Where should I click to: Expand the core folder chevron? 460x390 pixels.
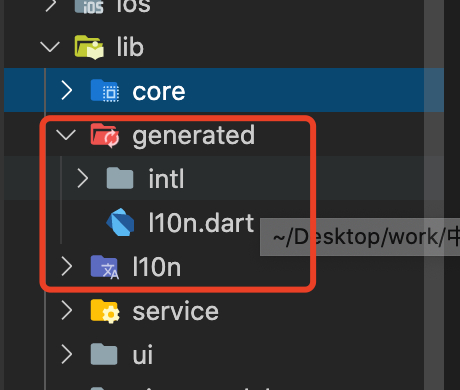tap(67, 91)
